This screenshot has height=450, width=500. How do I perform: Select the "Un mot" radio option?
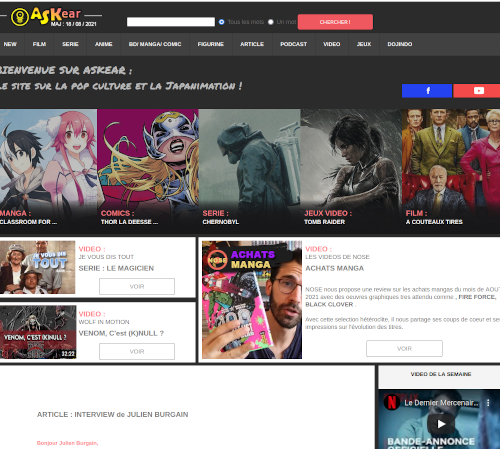pos(271,22)
